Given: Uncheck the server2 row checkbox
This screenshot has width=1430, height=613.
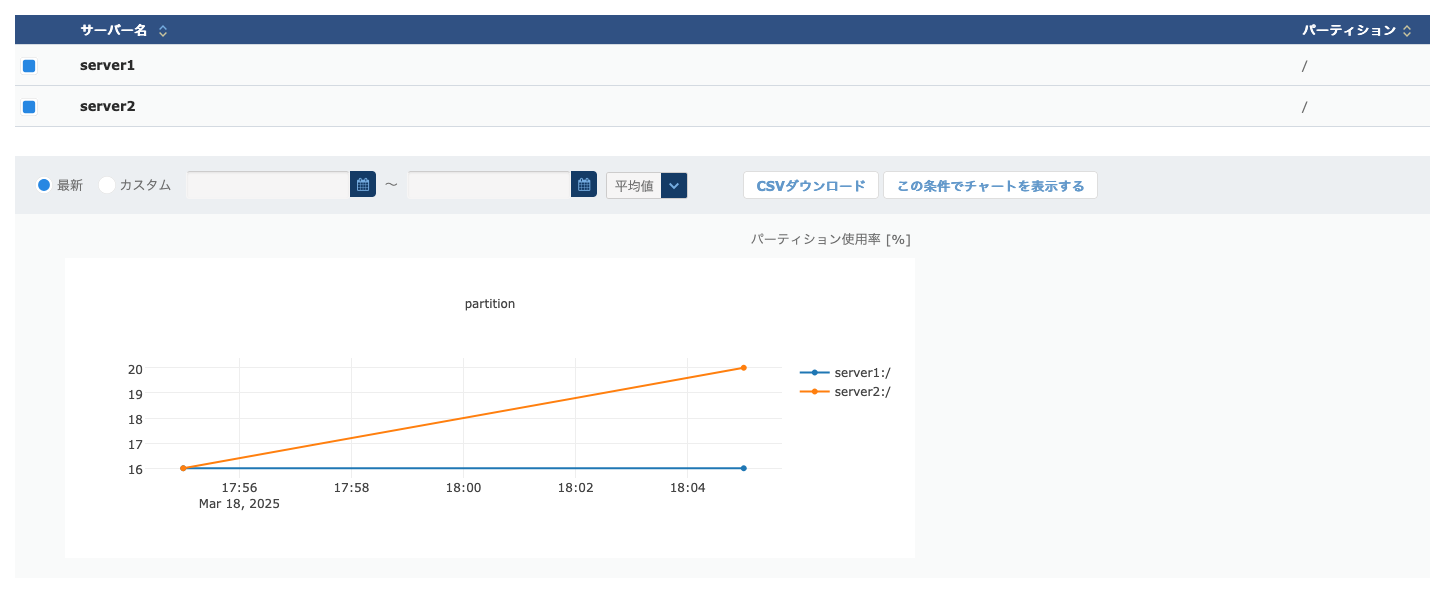Looking at the screenshot, I should pos(29,106).
